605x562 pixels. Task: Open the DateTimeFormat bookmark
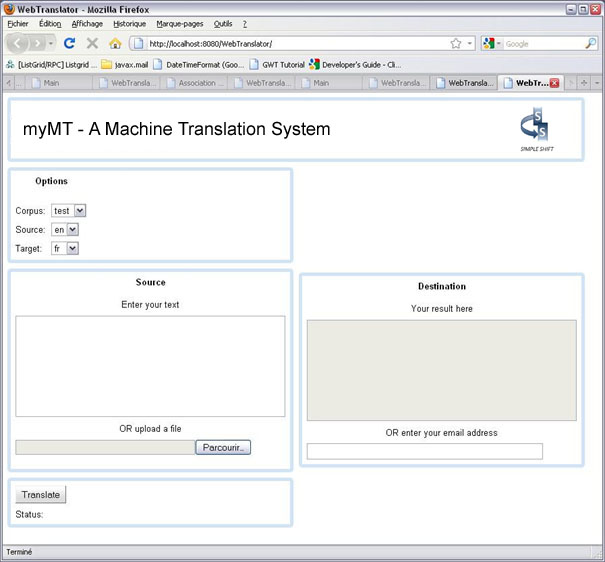click(199, 65)
